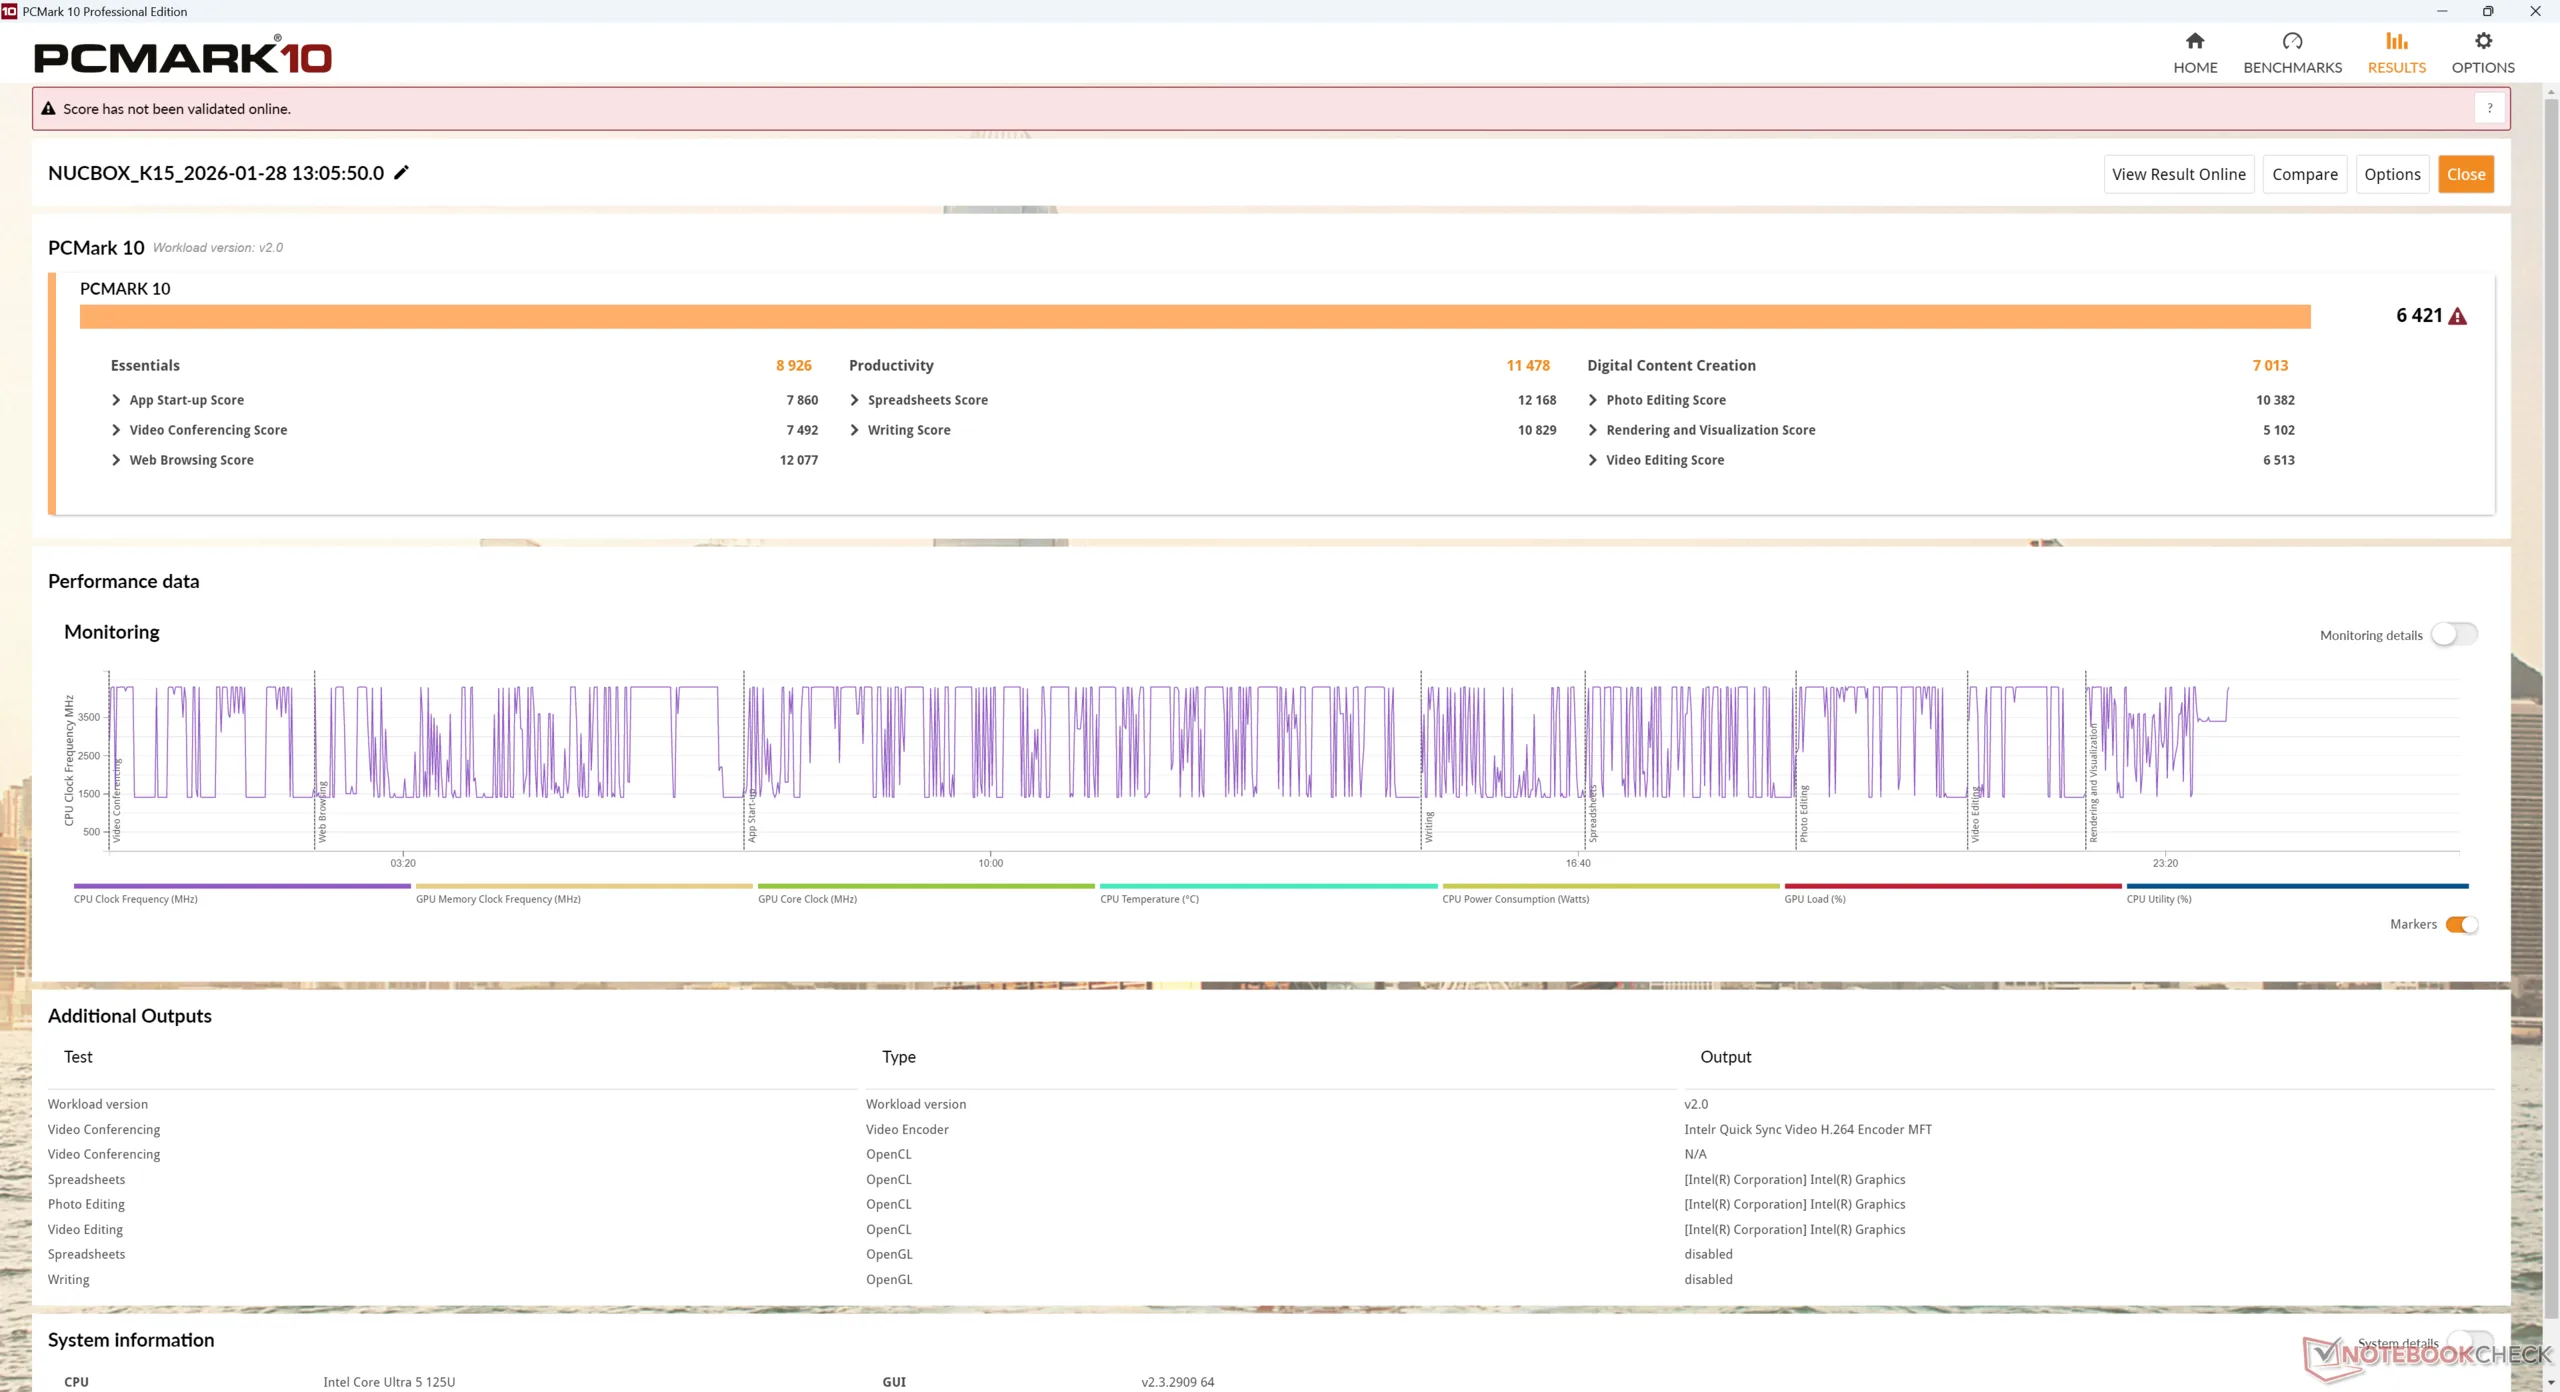Click the Results bar chart icon
The height and width of the screenshot is (1392, 2560).
pyautogui.click(x=2396, y=41)
